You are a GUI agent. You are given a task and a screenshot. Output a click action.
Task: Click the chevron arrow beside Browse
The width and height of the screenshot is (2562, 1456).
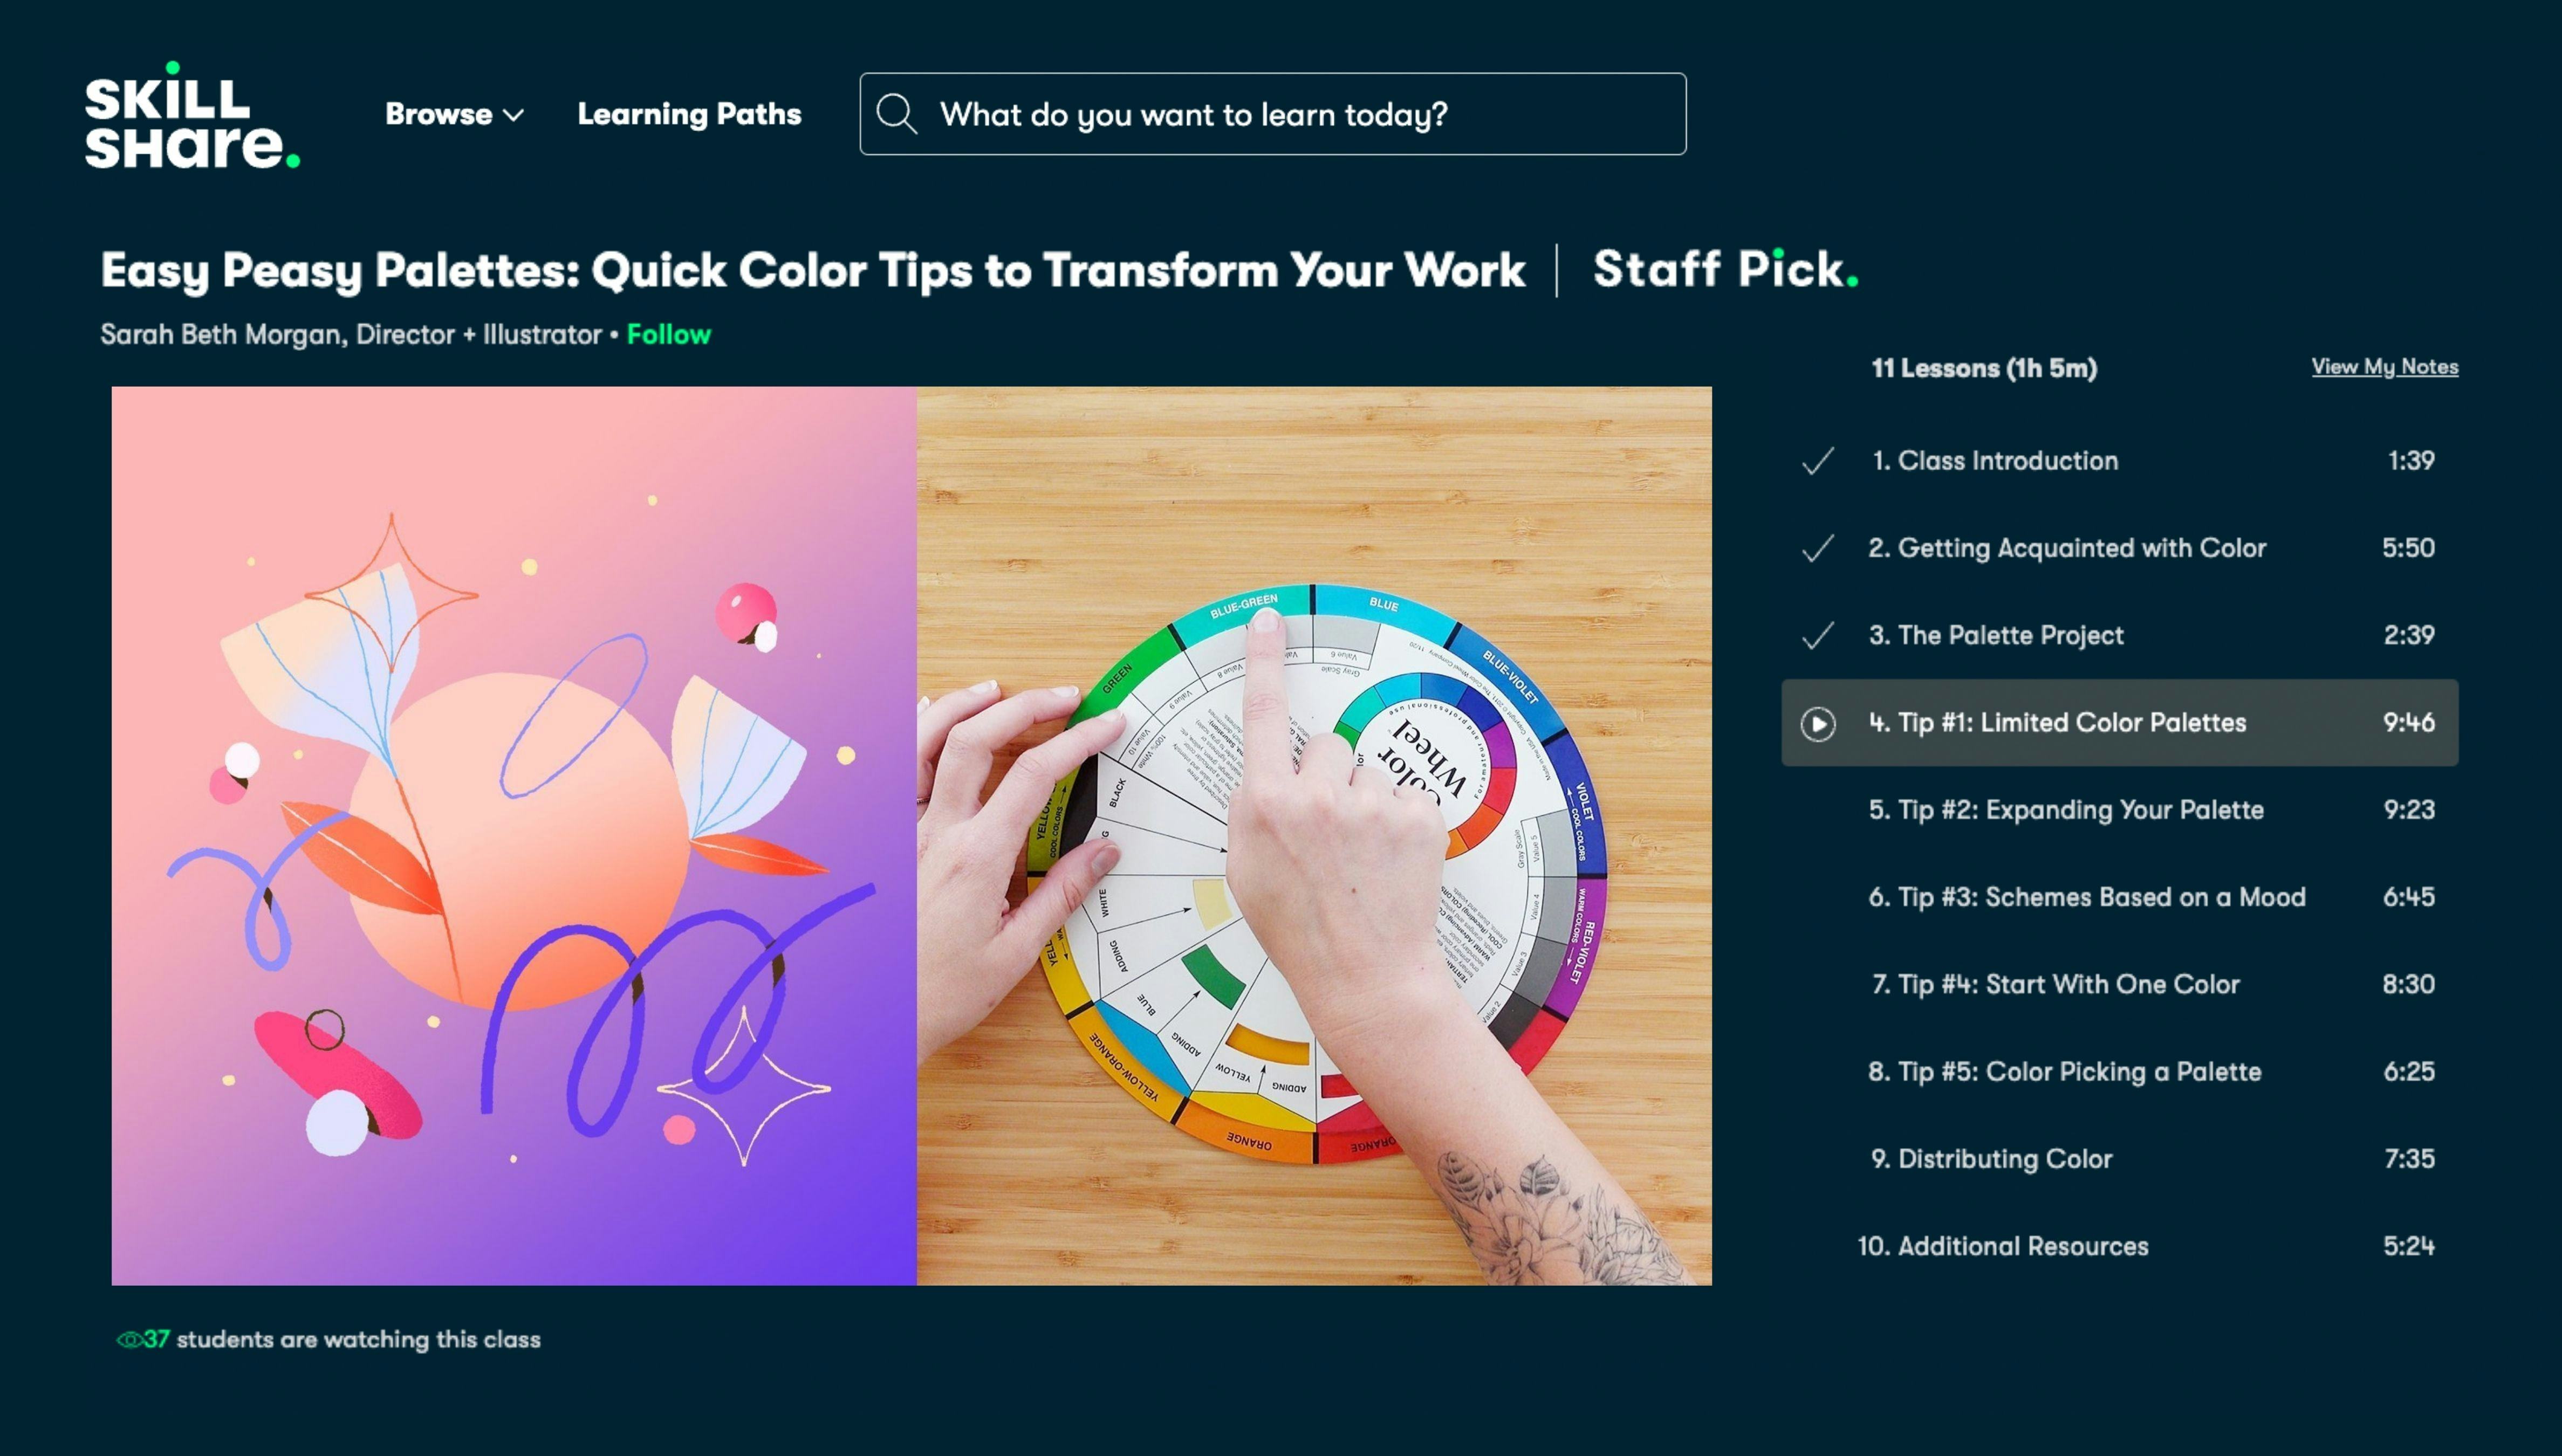pos(513,116)
